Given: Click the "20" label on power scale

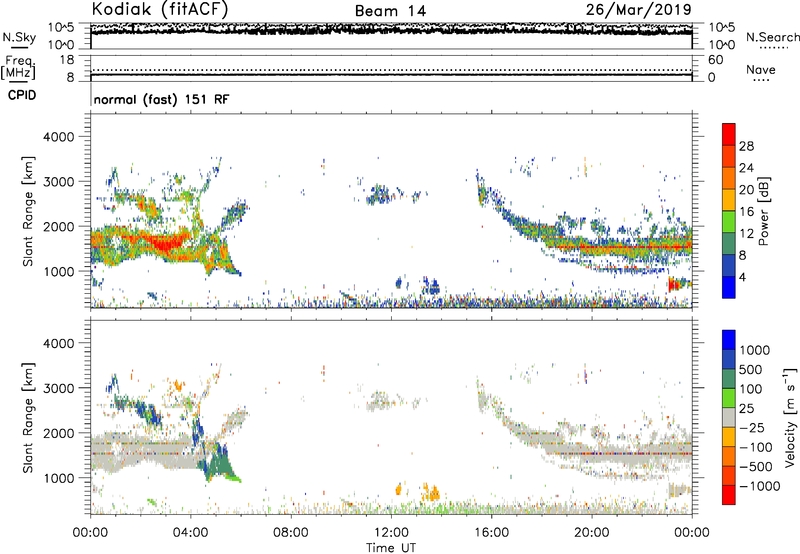Looking at the screenshot, I should 746,190.
